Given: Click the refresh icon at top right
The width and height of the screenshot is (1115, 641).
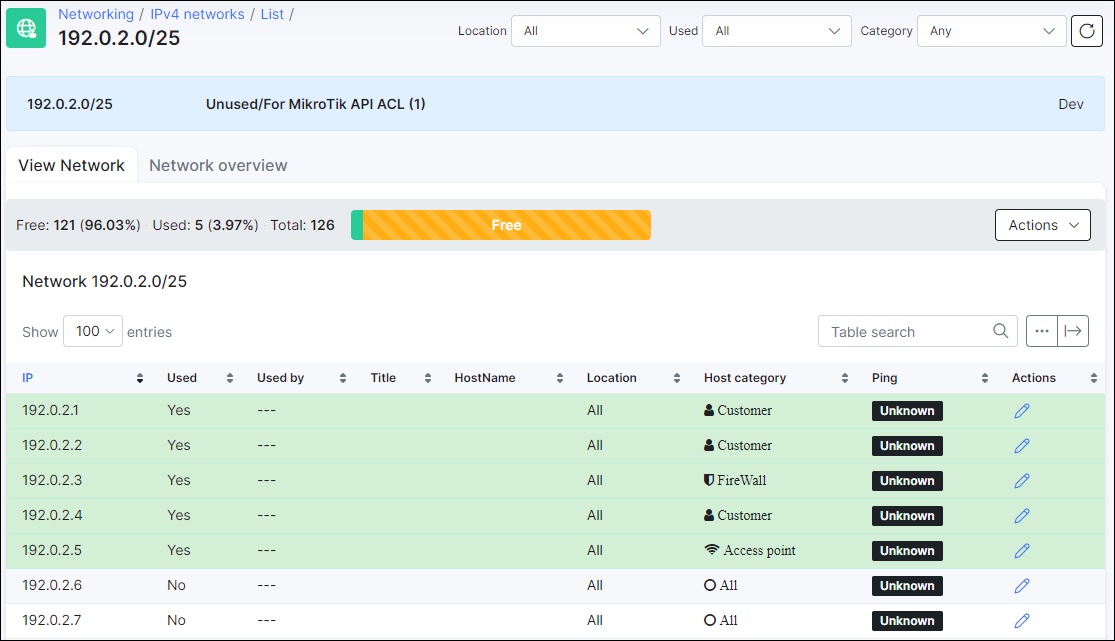Looking at the screenshot, I should pos(1087,31).
